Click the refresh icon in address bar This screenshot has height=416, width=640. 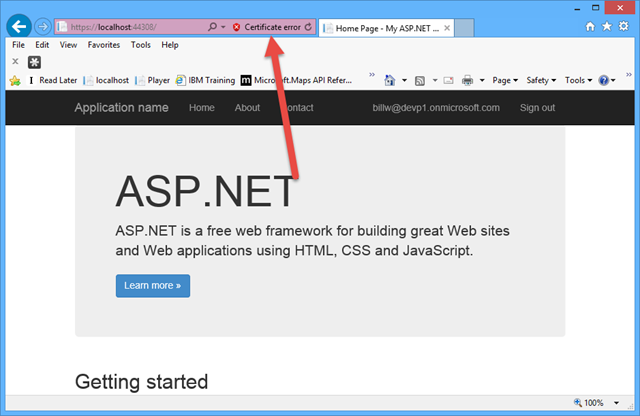point(308,28)
